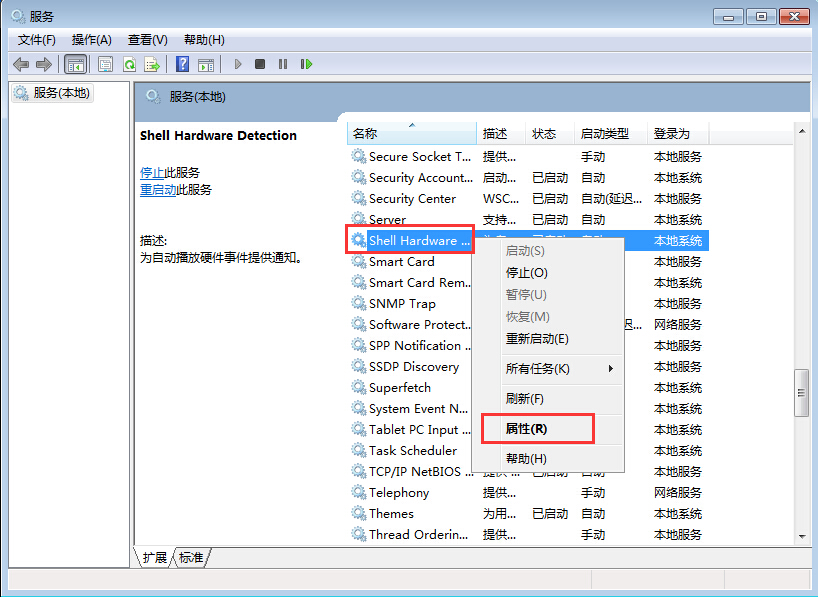The width and height of the screenshot is (818, 597).
Task: Click the blue Help question mark icon
Action: coord(182,64)
